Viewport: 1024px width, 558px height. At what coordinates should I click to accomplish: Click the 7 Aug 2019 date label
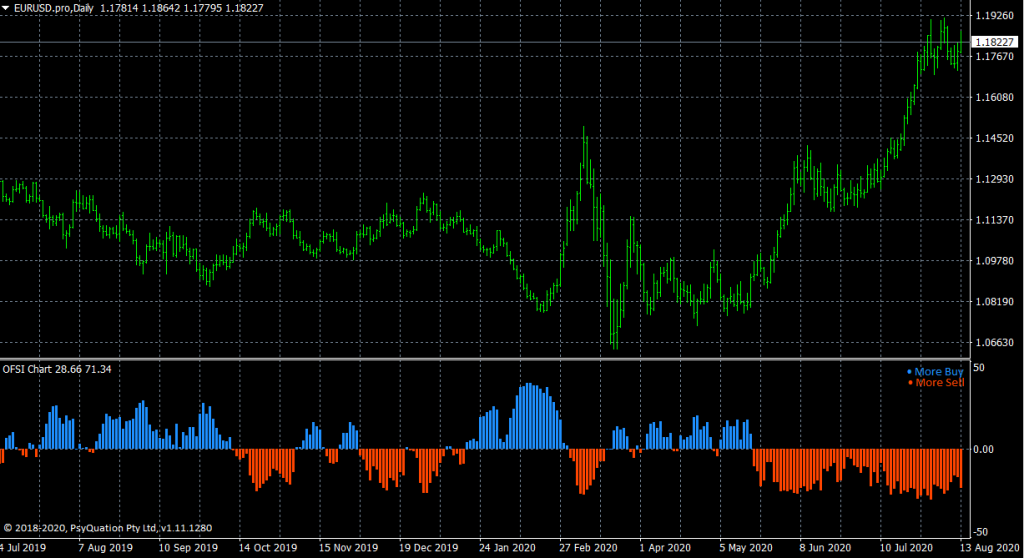[x=105, y=548]
